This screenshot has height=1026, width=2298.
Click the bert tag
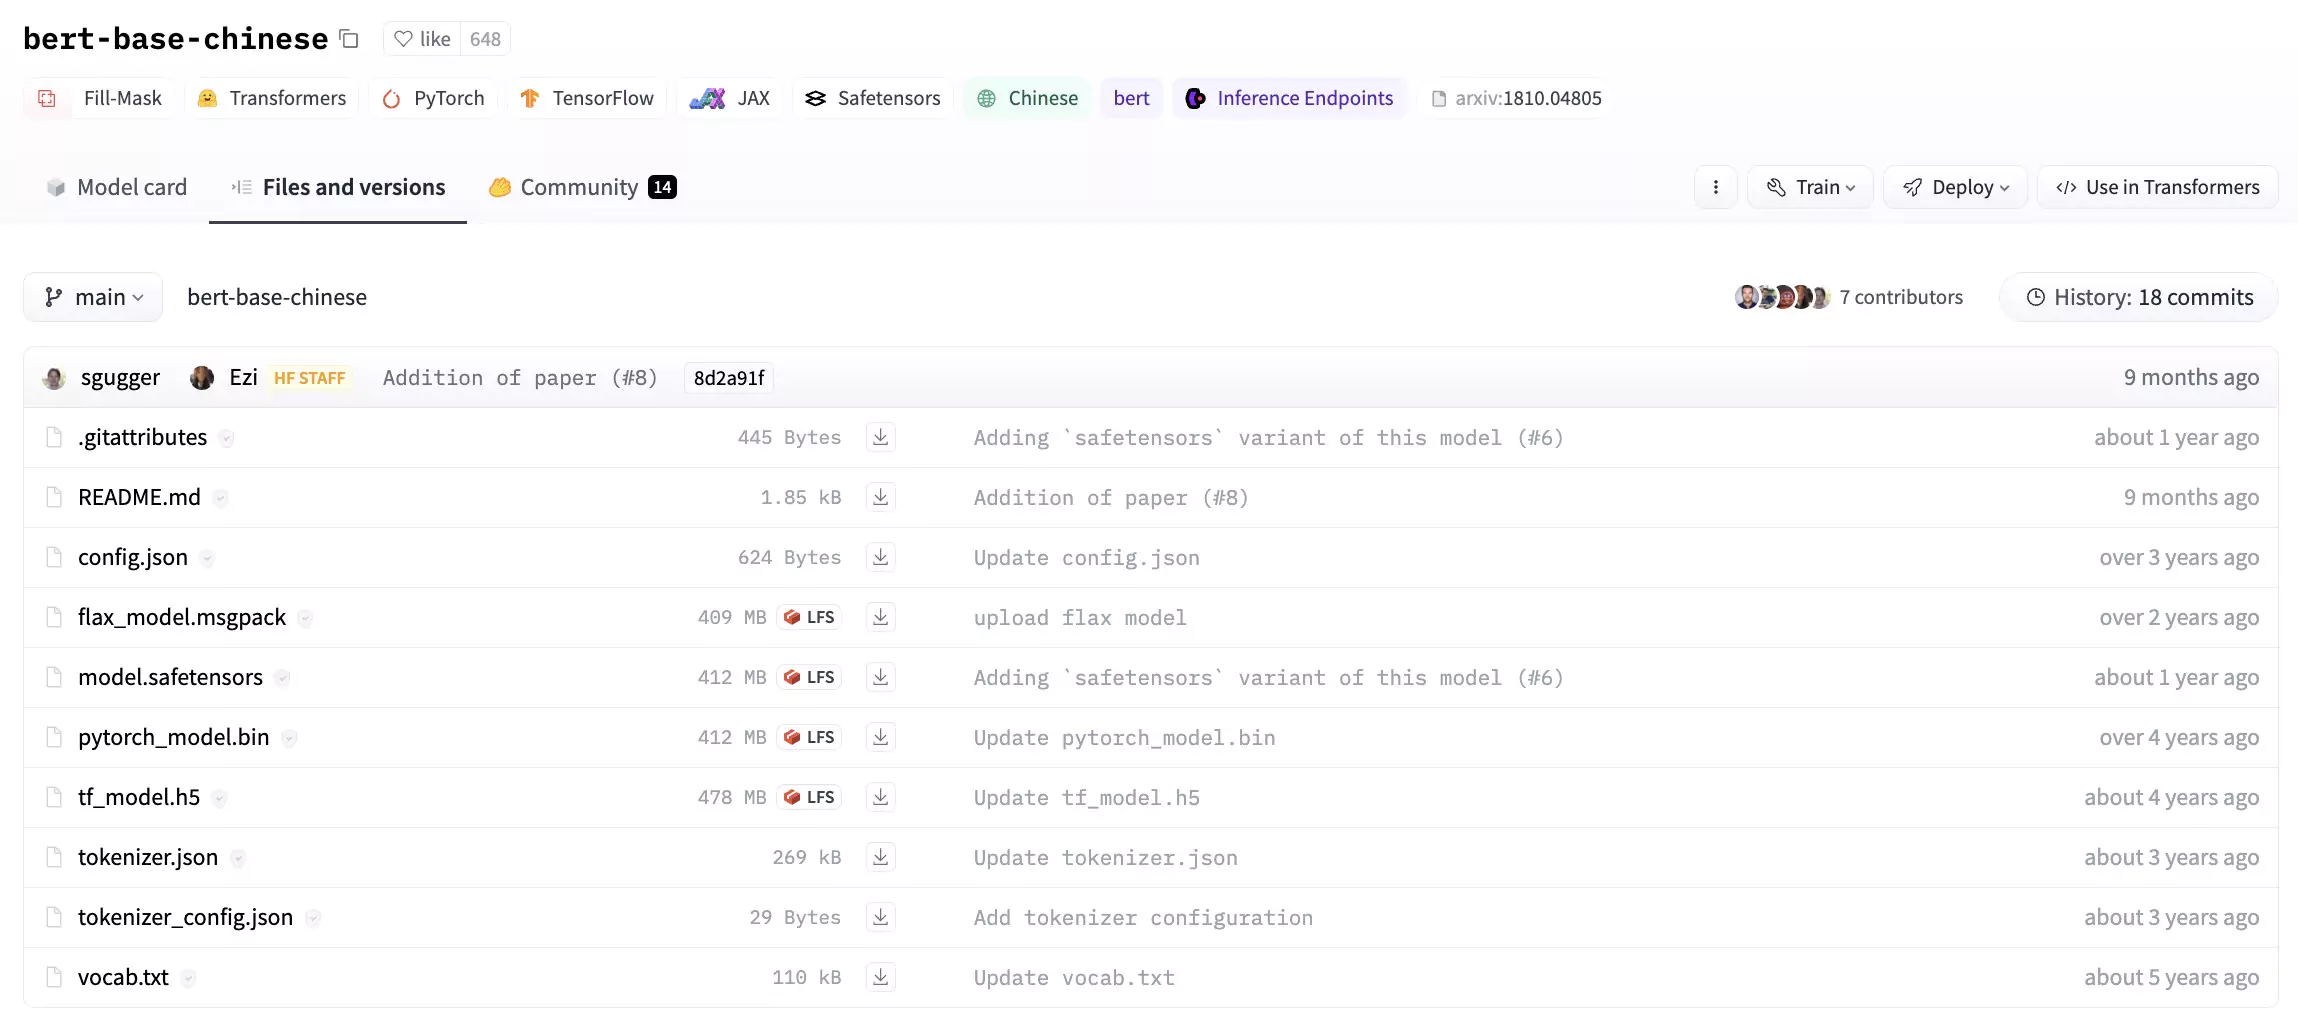(1131, 98)
